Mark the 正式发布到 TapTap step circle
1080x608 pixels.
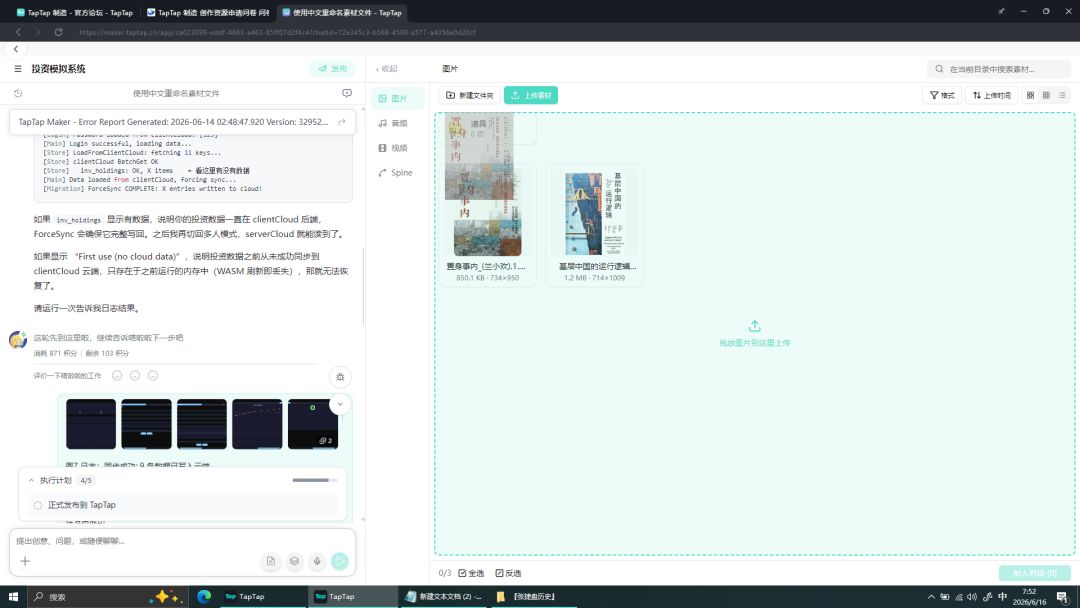point(38,505)
